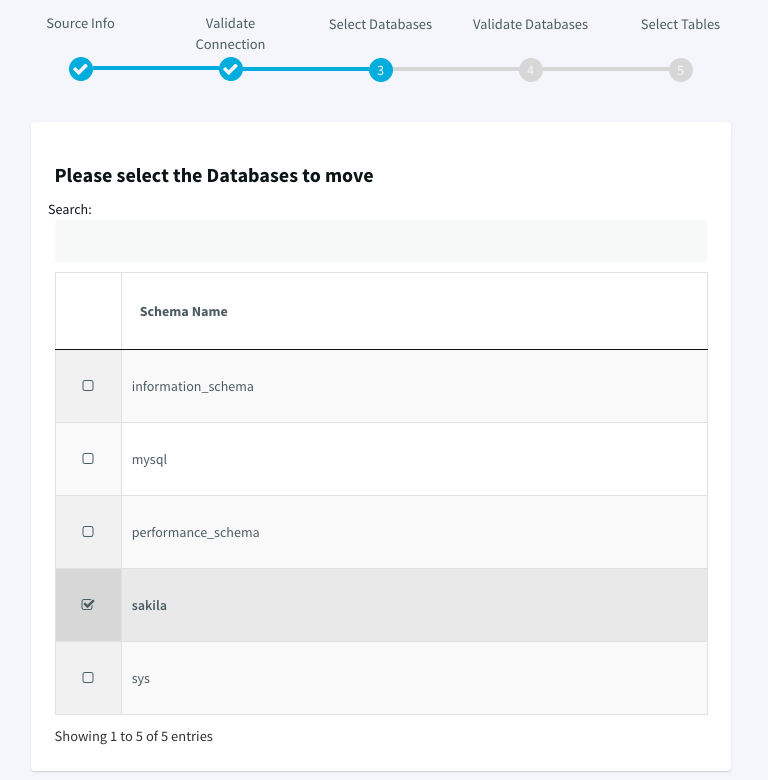Viewport: 768px width, 780px height.
Task: Select the sys schema checkbox
Action: click(88, 678)
